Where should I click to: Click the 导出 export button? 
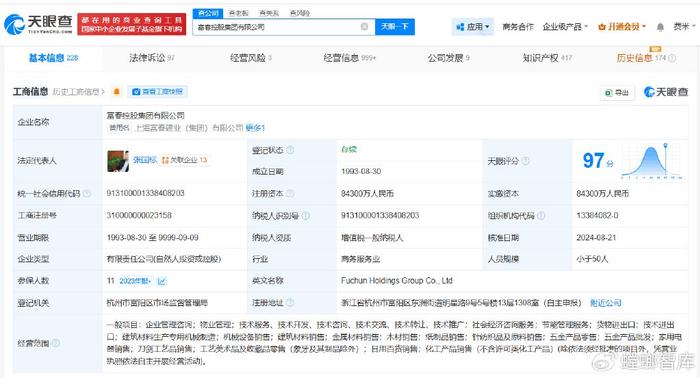click(617, 92)
